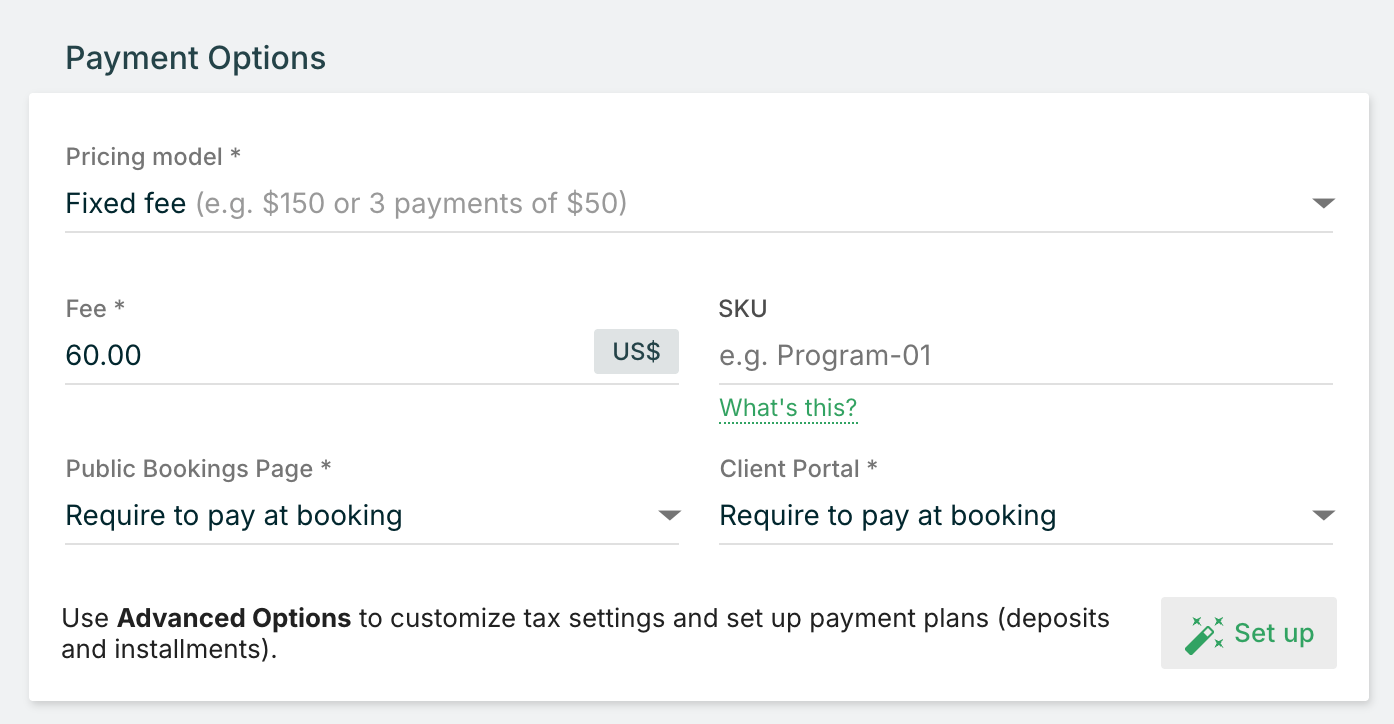Open the Pricing model dropdown arrow
This screenshot has height=724, width=1394.
coord(1323,204)
